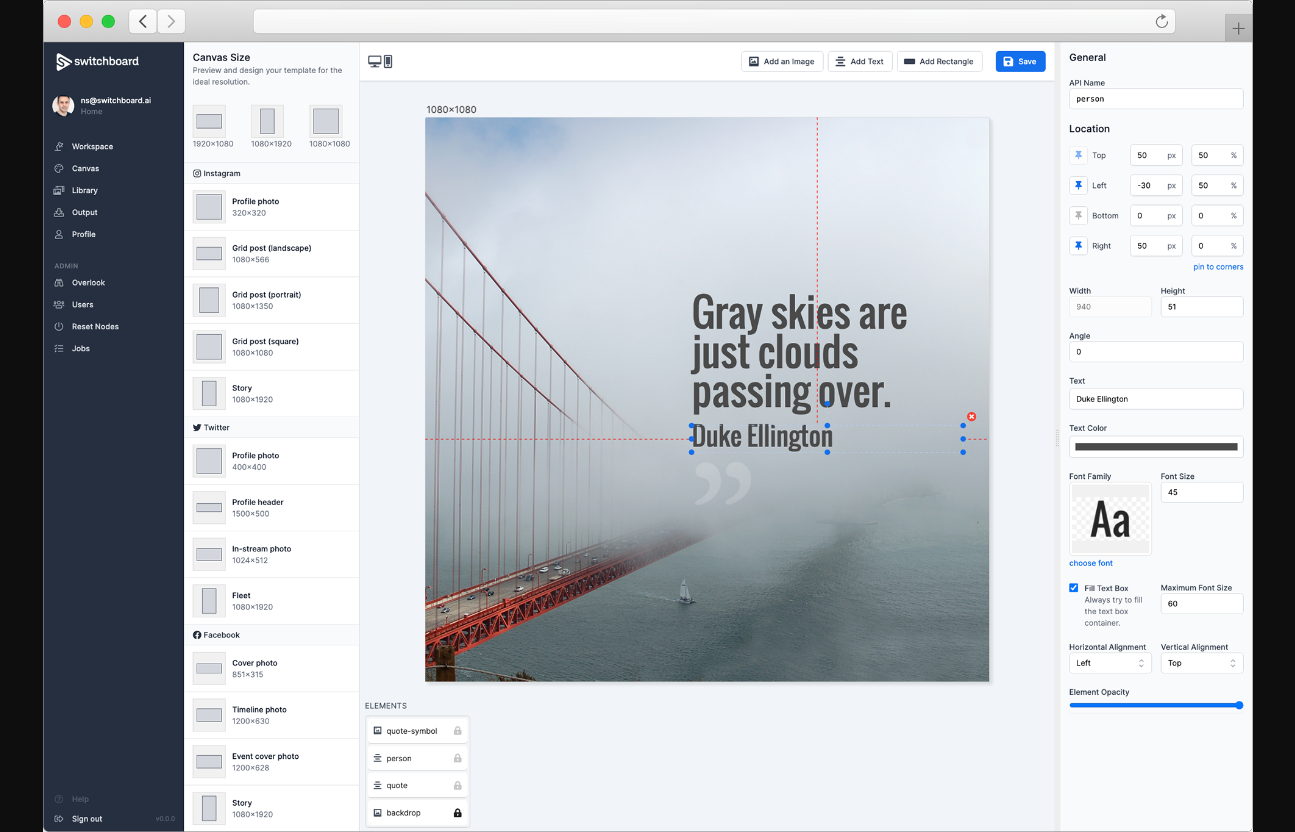Go to Reset Nodes admin page
Viewport: 1295px width, 832px height.
tap(95, 327)
